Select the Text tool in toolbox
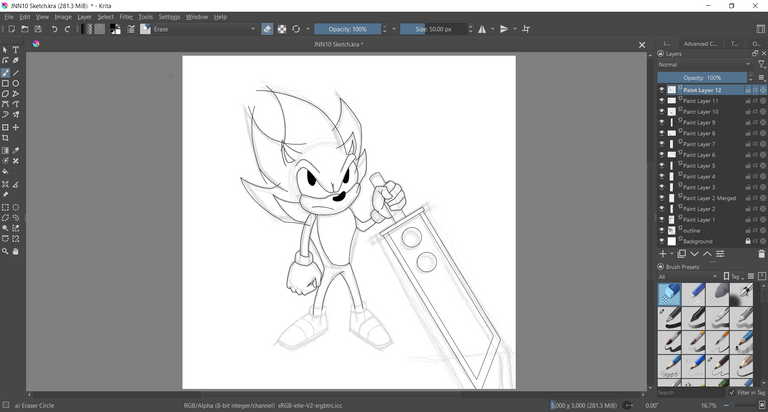 click(x=16, y=50)
